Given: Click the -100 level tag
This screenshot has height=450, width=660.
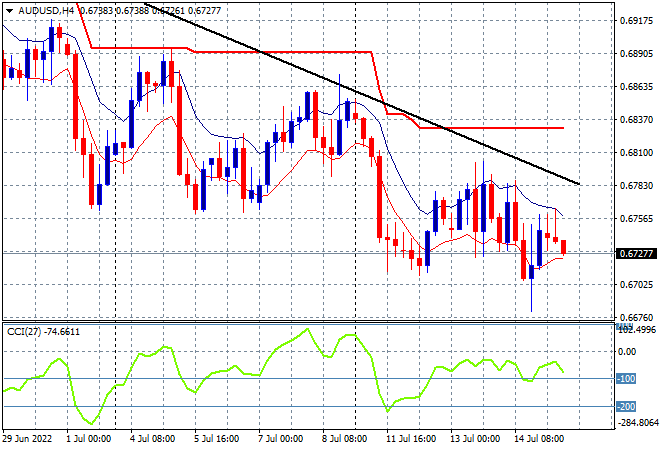Looking at the screenshot, I should [626, 378].
